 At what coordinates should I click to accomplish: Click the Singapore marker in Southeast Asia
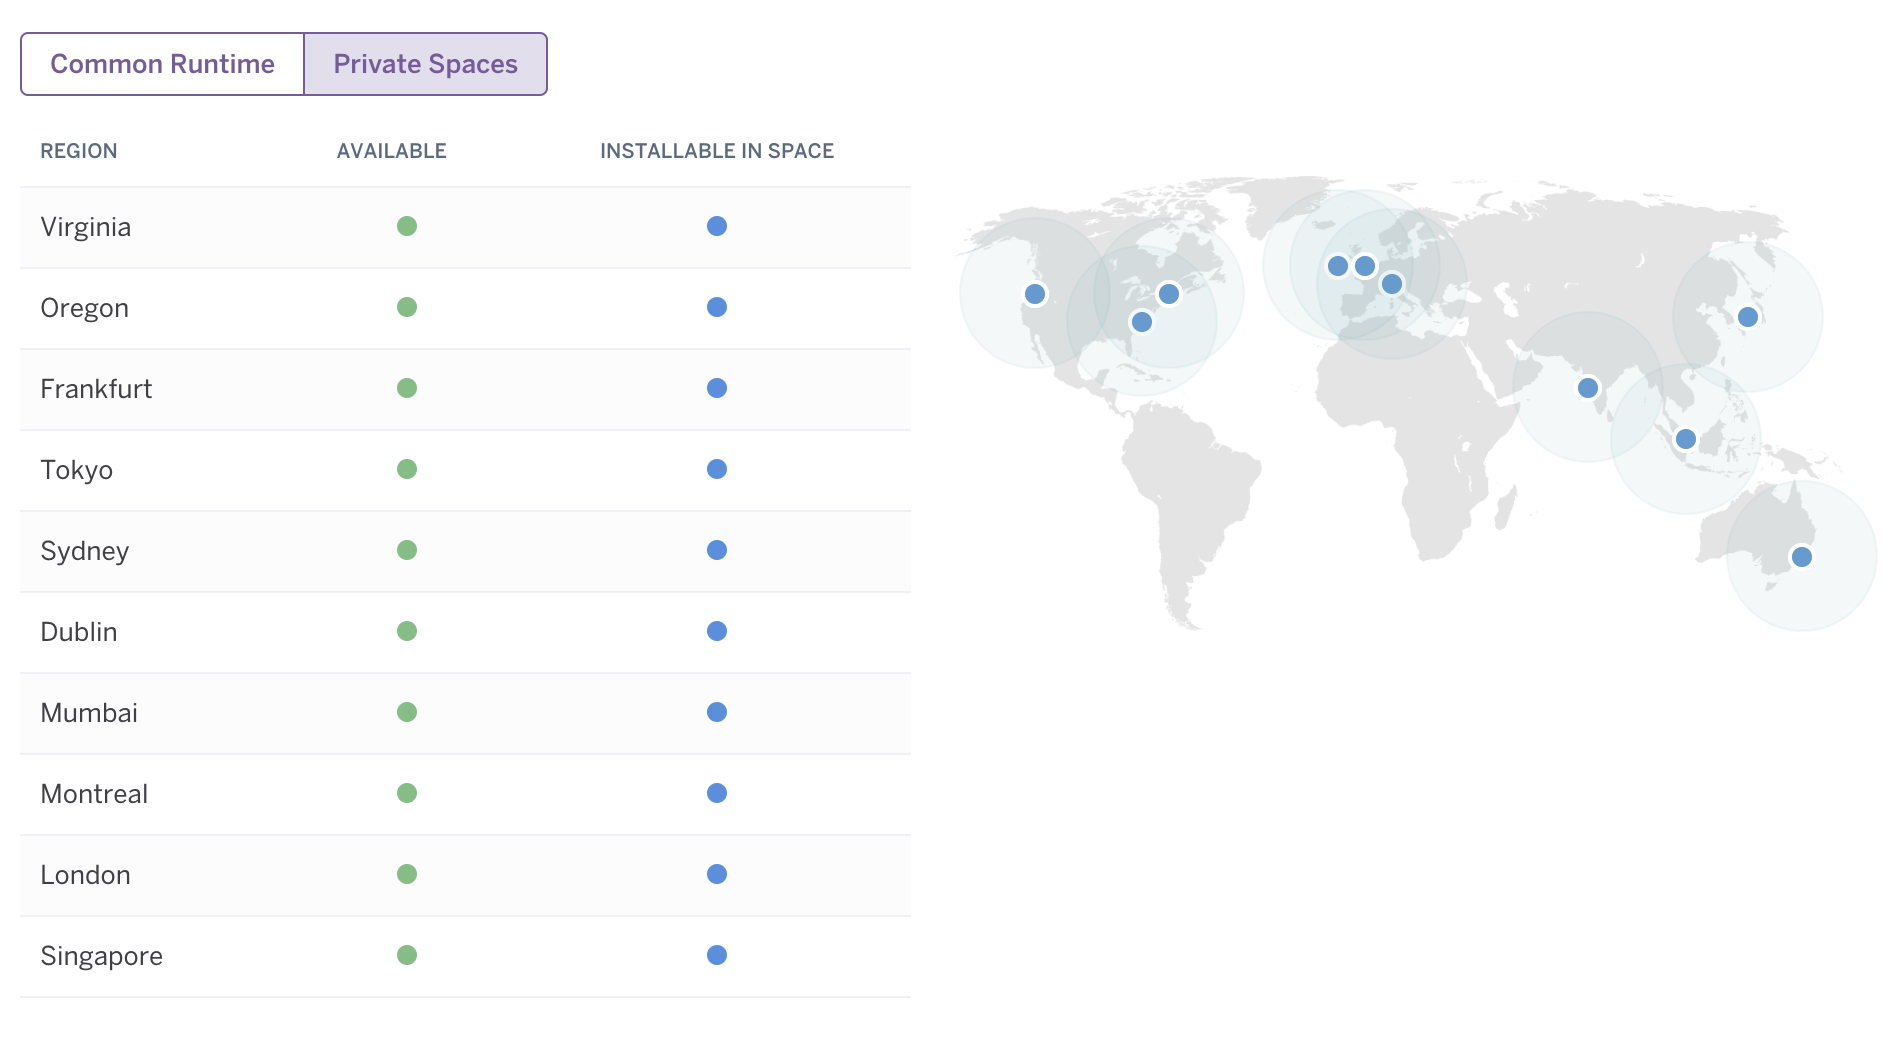pos(1686,439)
